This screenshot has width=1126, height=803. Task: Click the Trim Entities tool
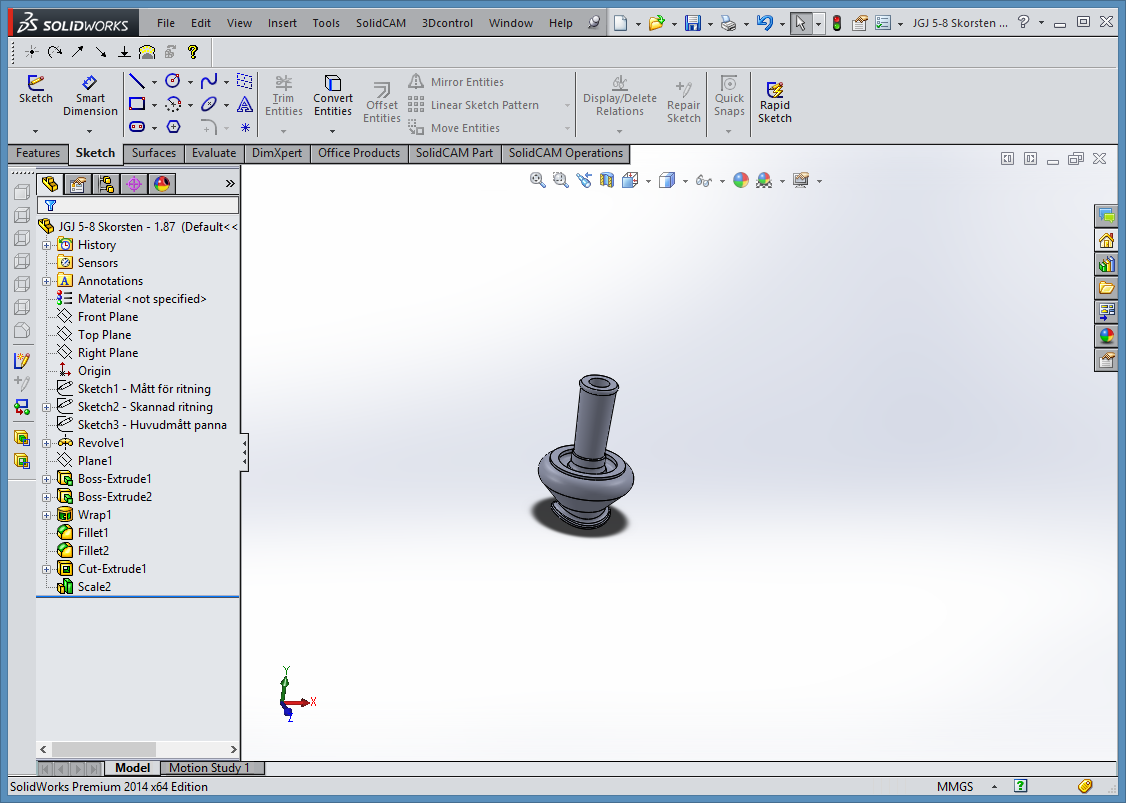point(284,96)
